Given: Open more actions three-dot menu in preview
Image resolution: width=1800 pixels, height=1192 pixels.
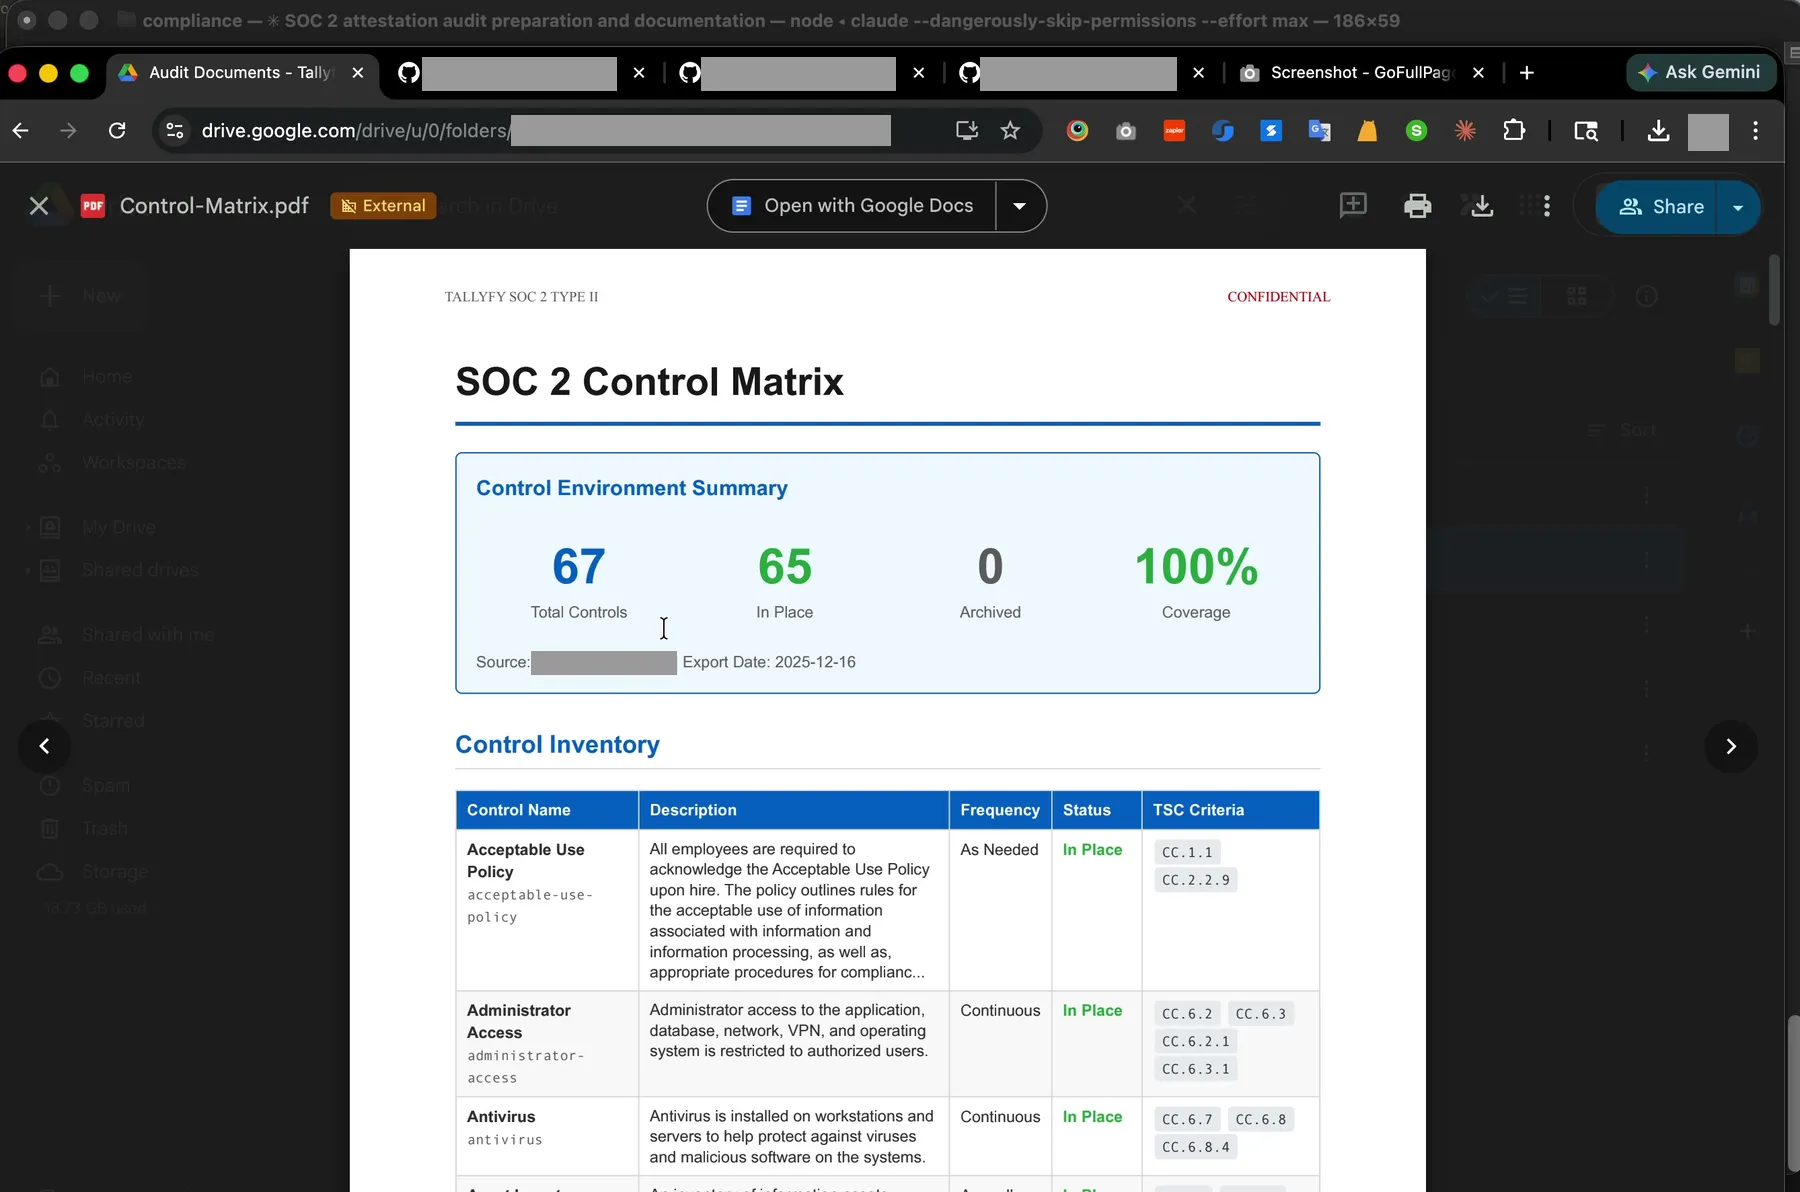Looking at the screenshot, I should pyautogui.click(x=1547, y=206).
